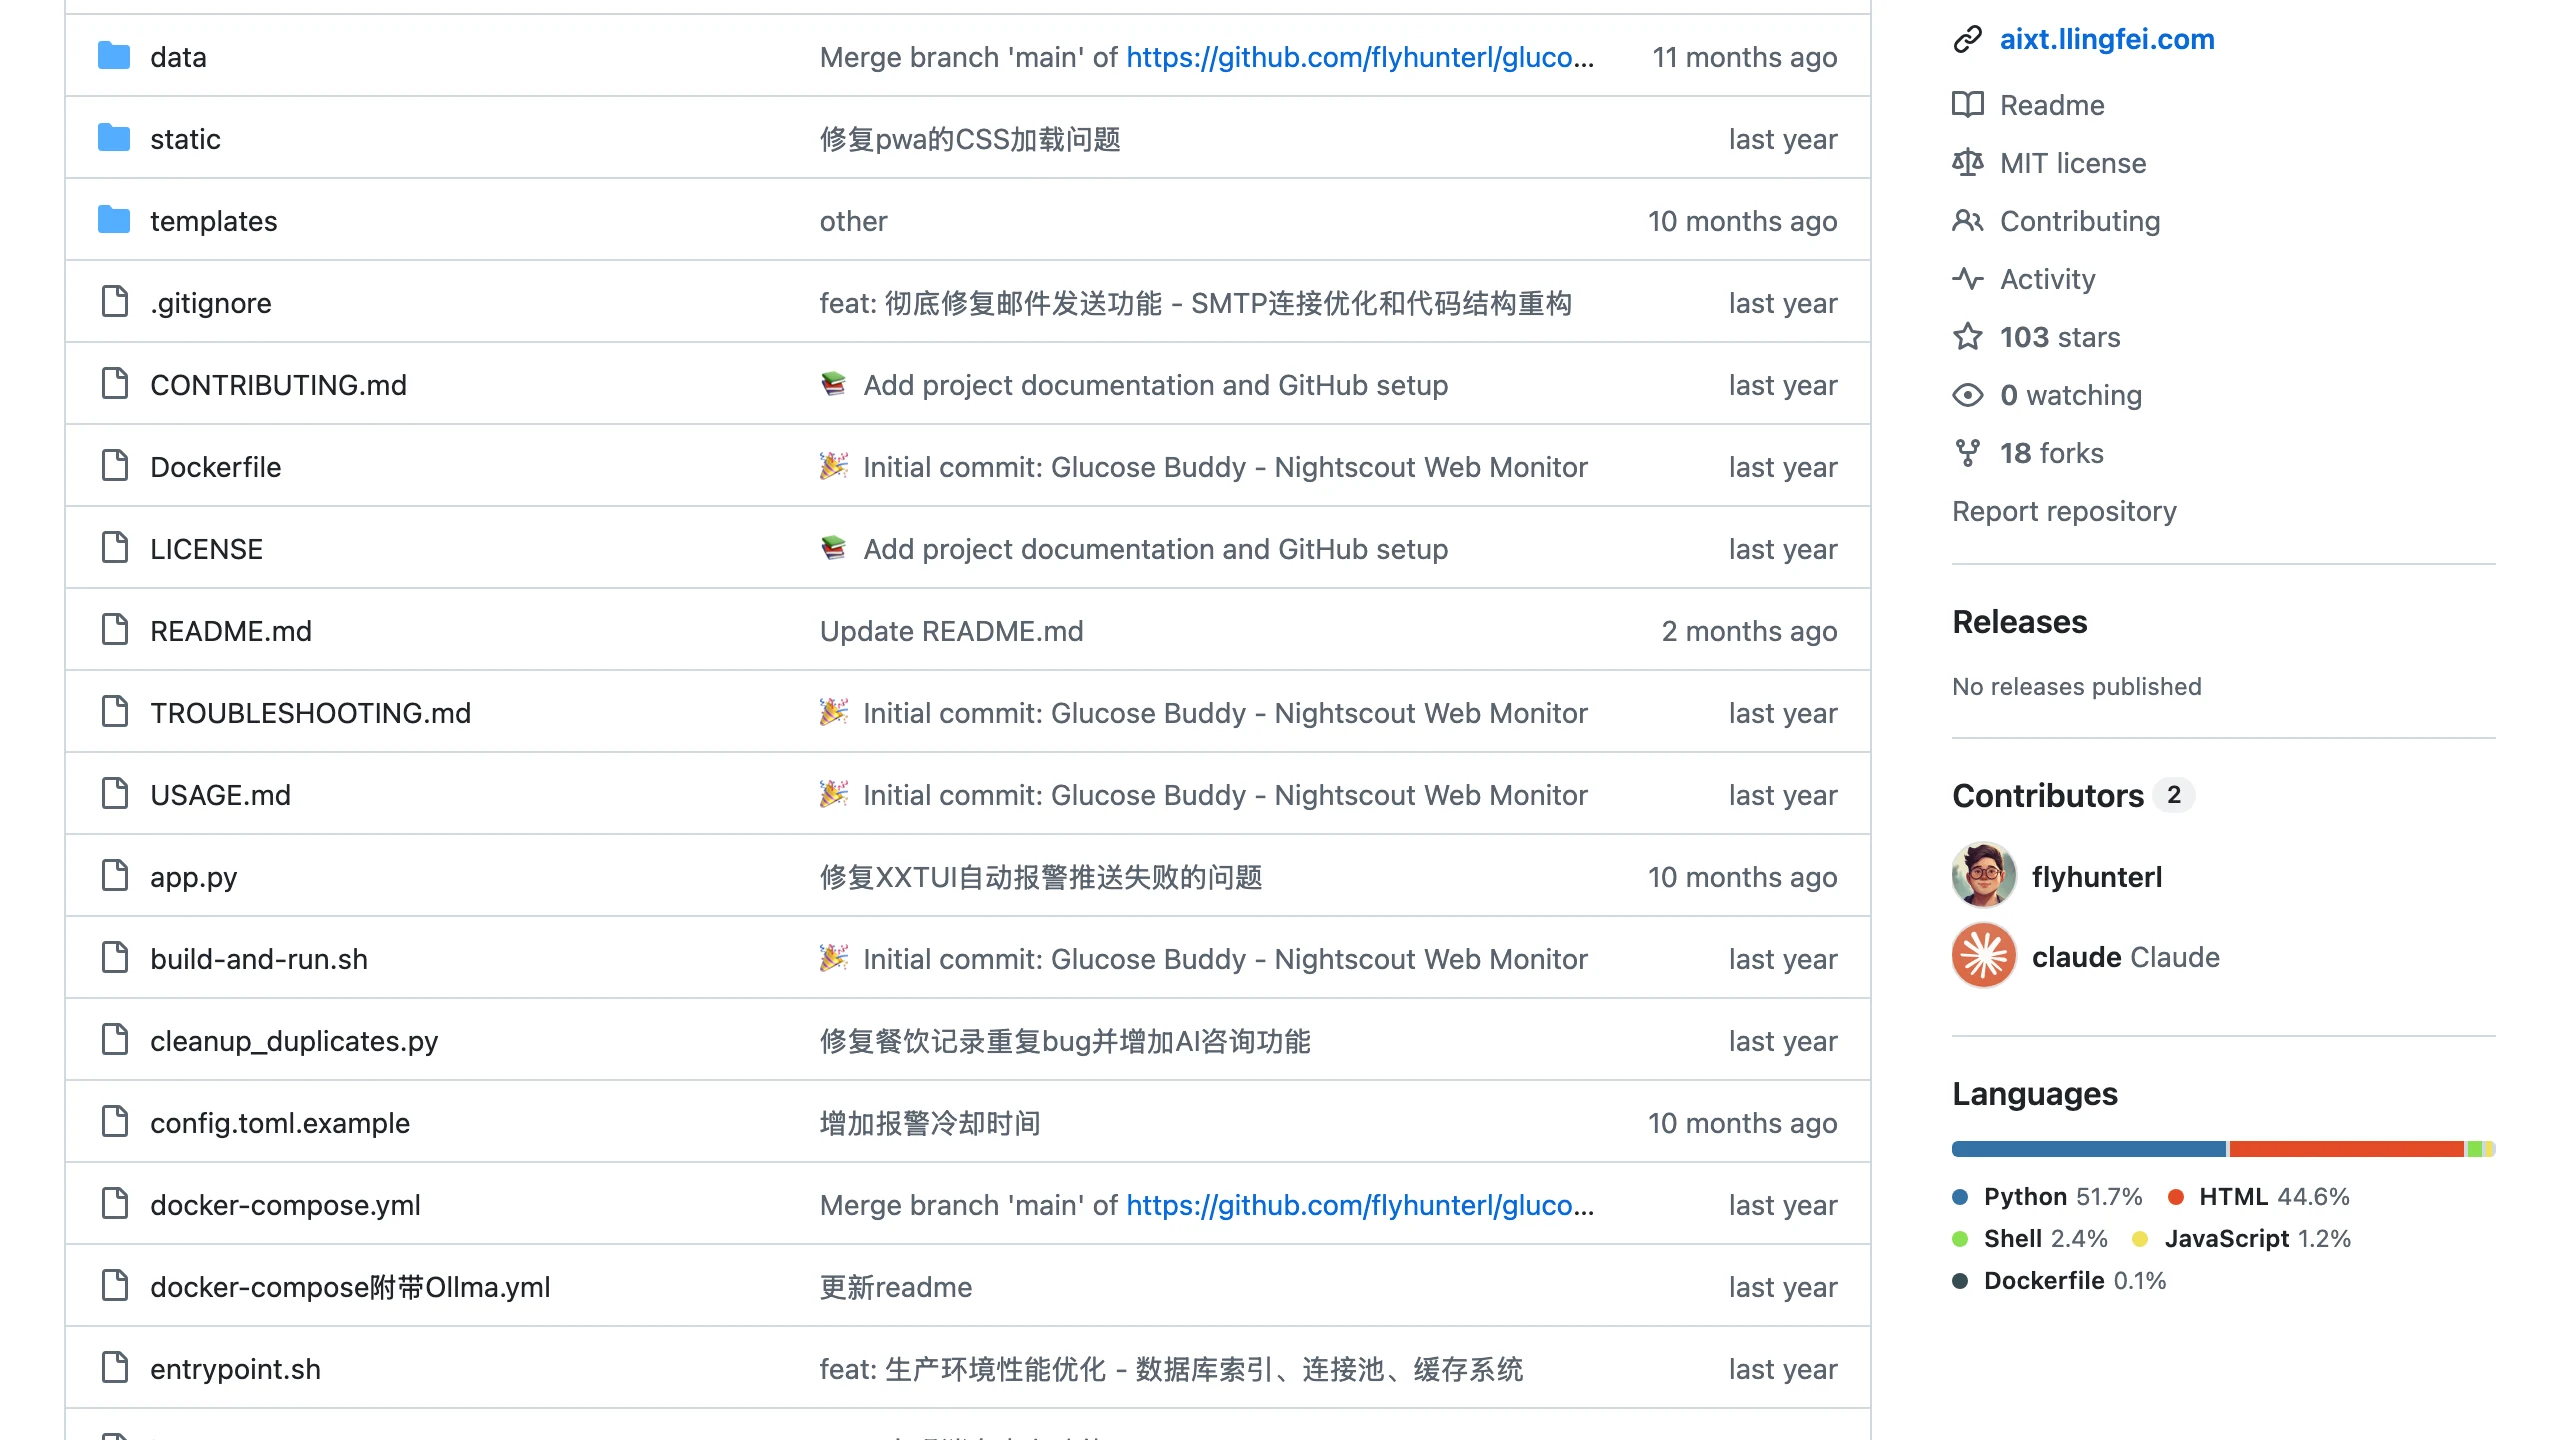2560x1440 pixels.
Task: Filter by Python 51.7% language
Action: (x=2048, y=1197)
